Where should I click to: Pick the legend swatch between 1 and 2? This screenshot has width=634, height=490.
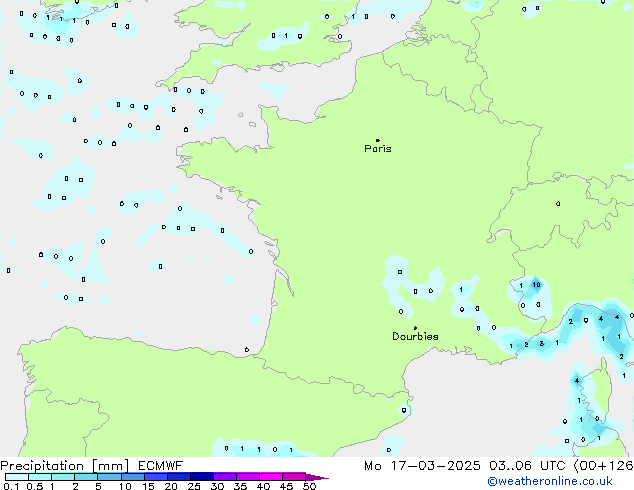(x=63, y=477)
